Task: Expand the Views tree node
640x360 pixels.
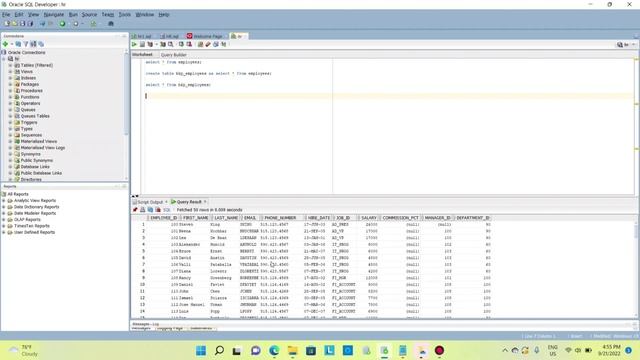Action: tap(10, 71)
